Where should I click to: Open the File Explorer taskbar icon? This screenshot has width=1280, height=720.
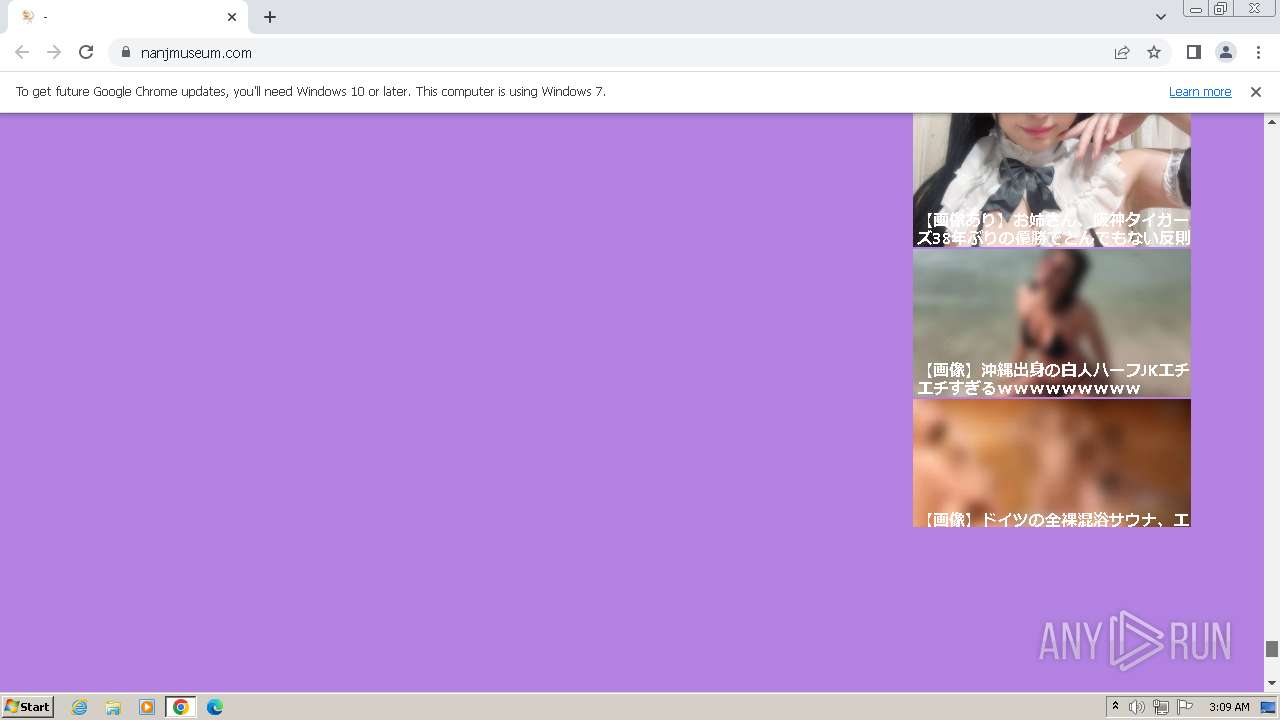pyautogui.click(x=113, y=707)
